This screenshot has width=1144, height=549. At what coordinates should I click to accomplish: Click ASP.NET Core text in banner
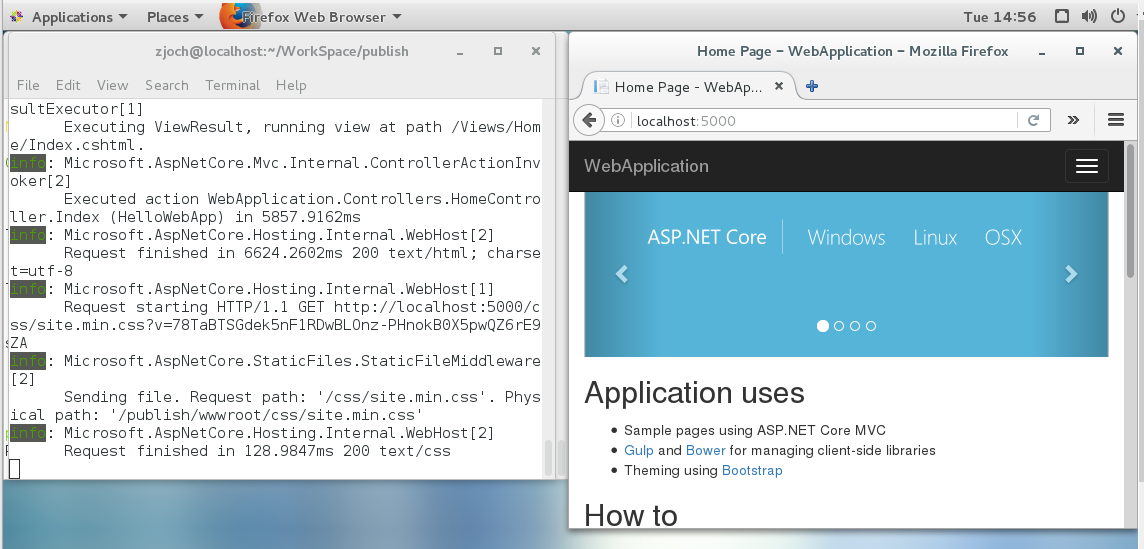point(707,237)
